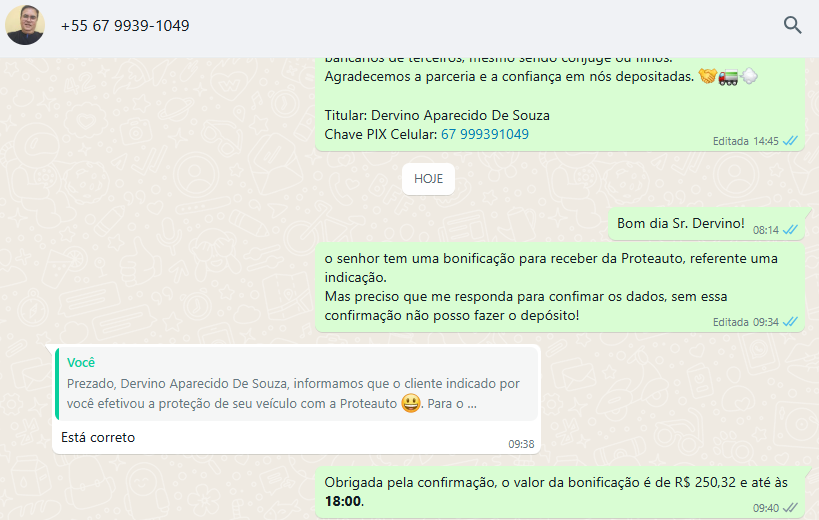Screen dimensions: 819x520
Task: Click delivery ticks on the 09:40 message
Action: 790,507
